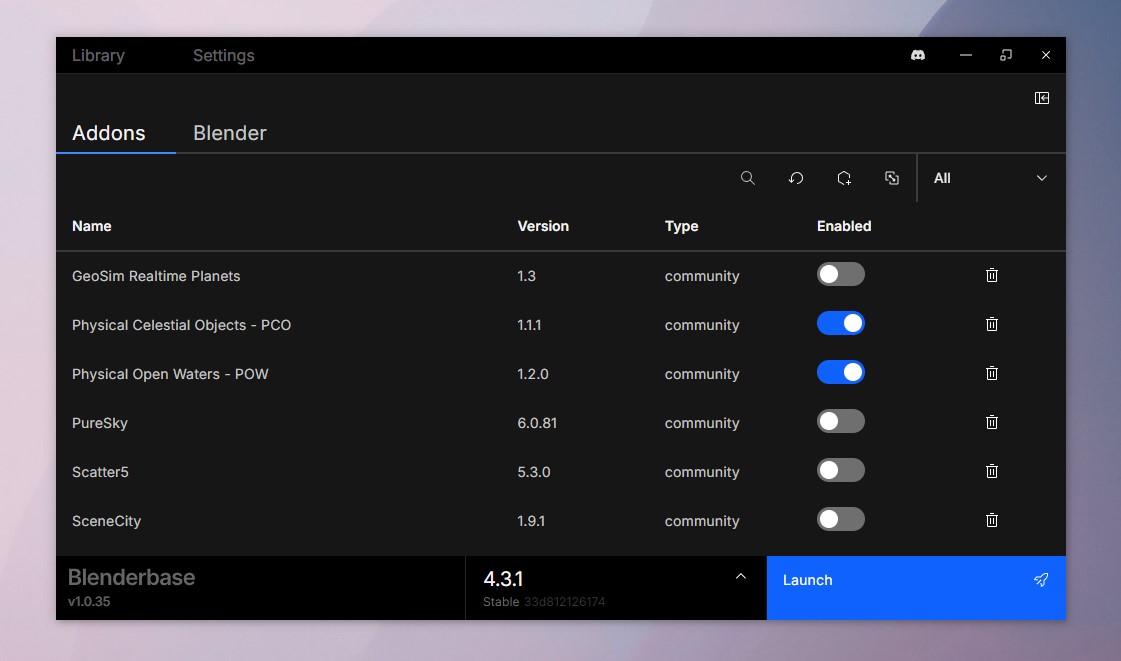Click Scatter5 version 5.3.0
The height and width of the screenshot is (661, 1121).
tap(533, 472)
